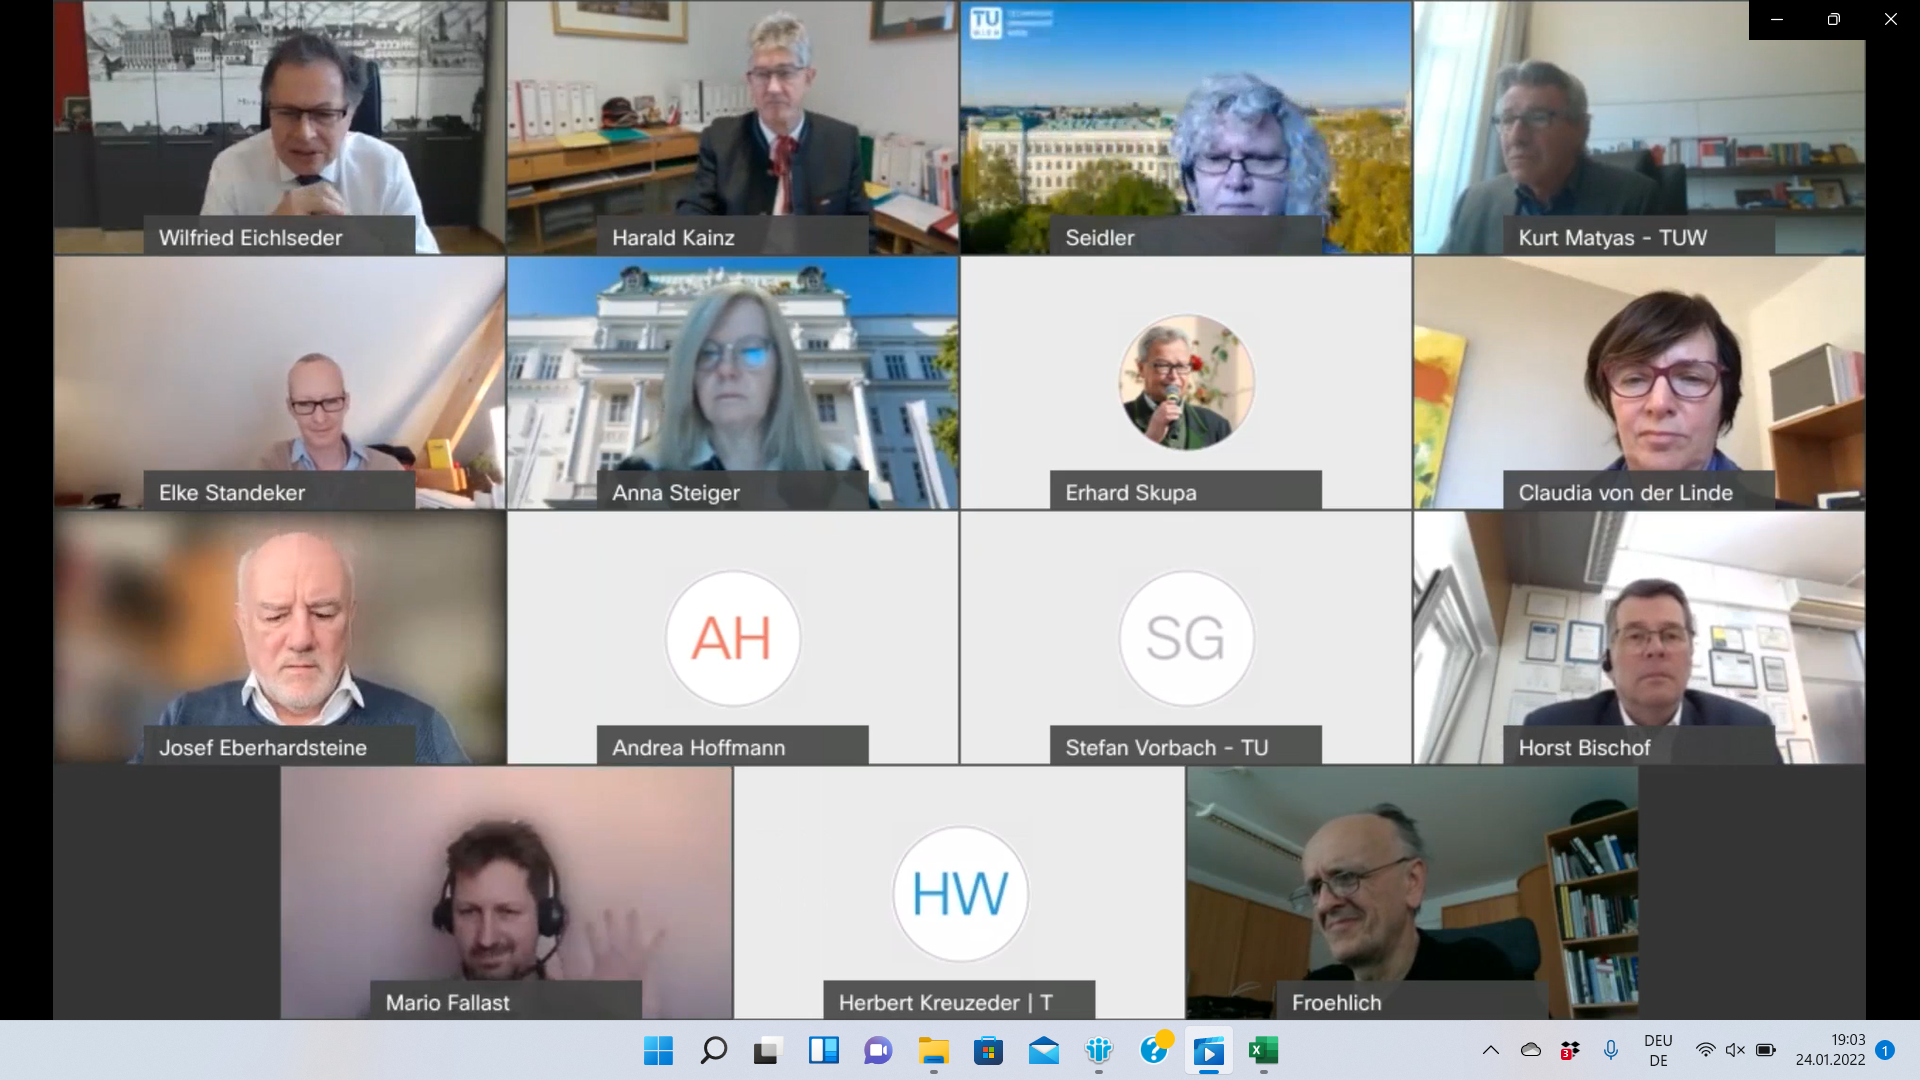This screenshot has height=1080, width=1920.
Task: Expand hidden system tray icons chevron
Action: coord(1490,1050)
